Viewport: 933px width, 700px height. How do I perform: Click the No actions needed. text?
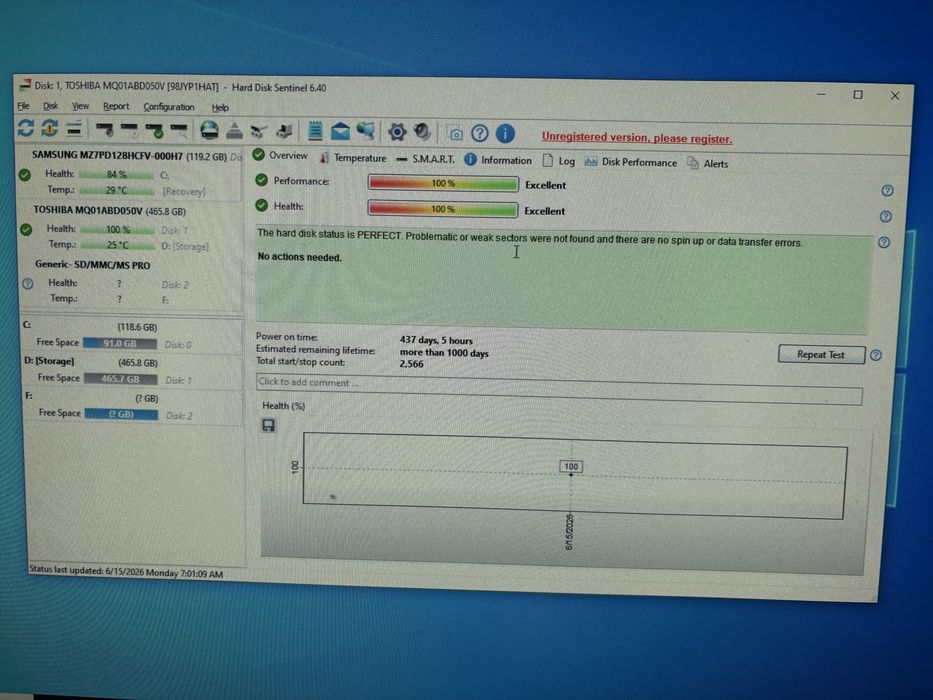coord(299,257)
